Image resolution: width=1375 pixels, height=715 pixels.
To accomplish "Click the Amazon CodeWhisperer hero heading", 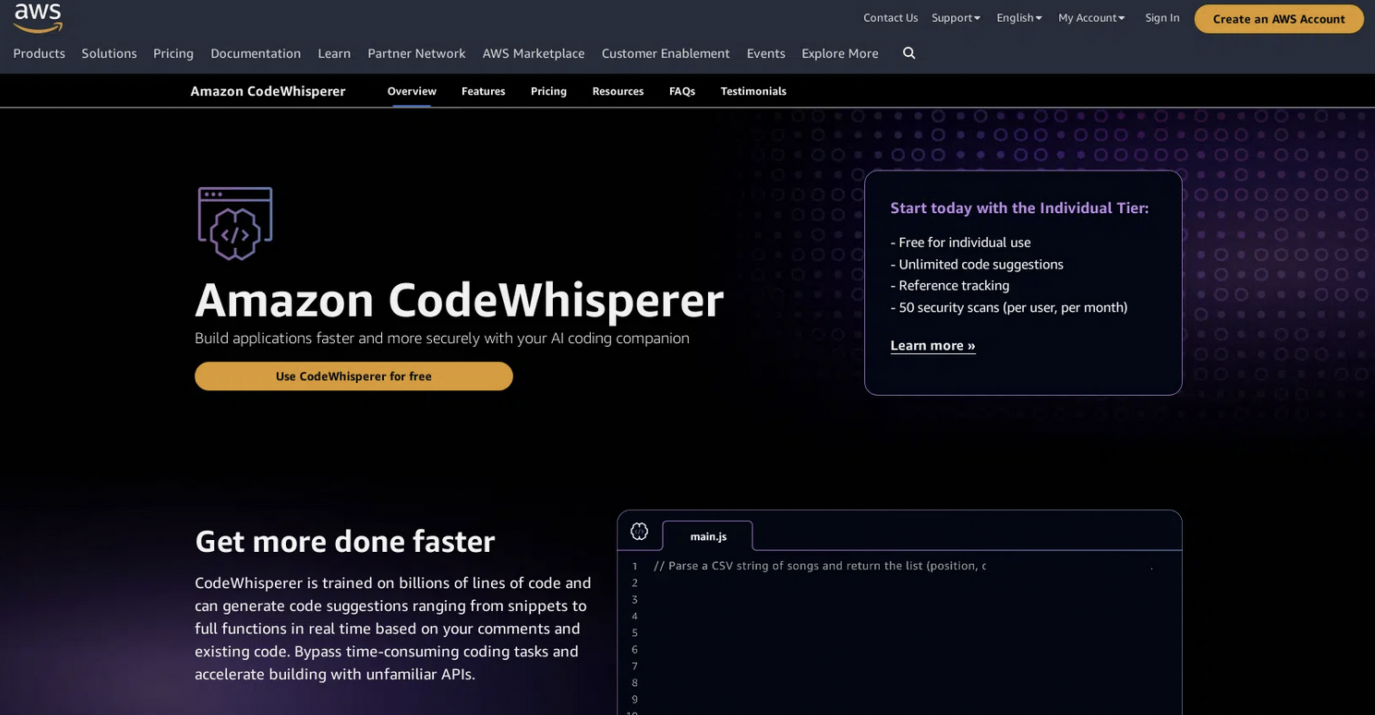I will click(459, 300).
